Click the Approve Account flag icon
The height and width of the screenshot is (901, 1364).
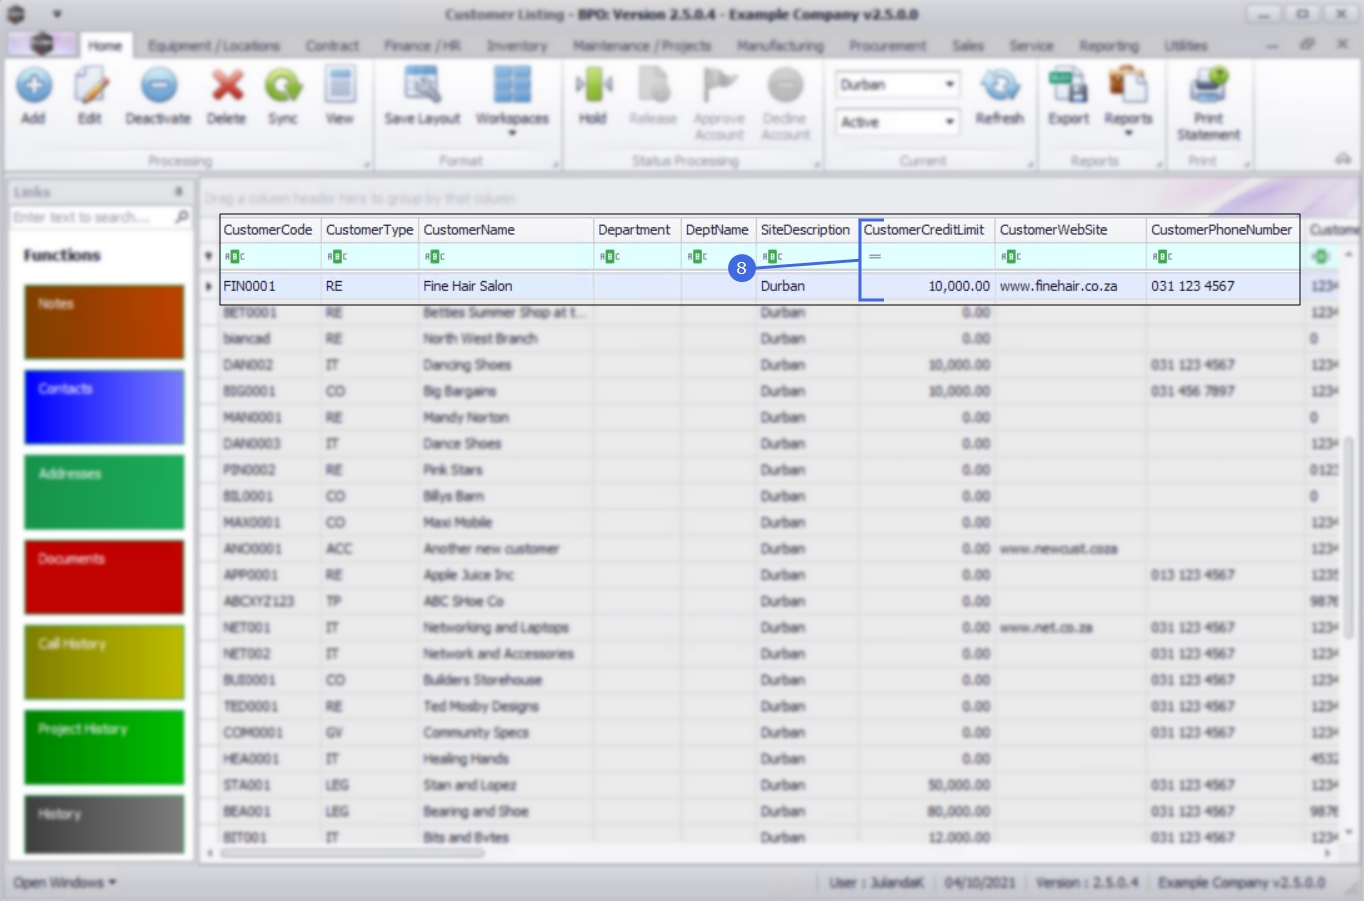pos(719,86)
